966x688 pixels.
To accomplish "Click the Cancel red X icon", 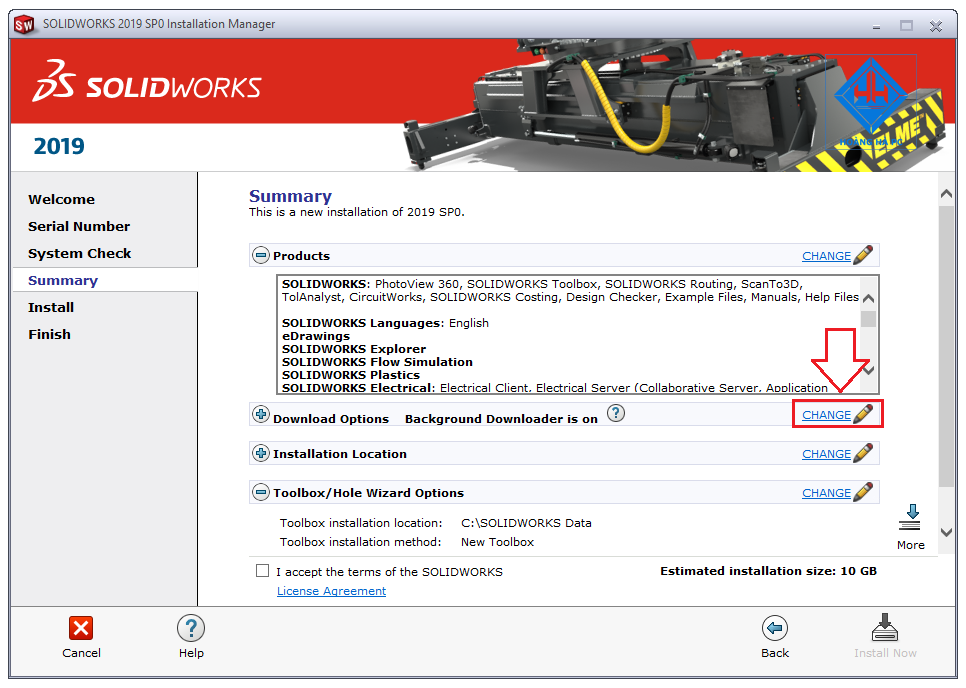I will tap(81, 627).
